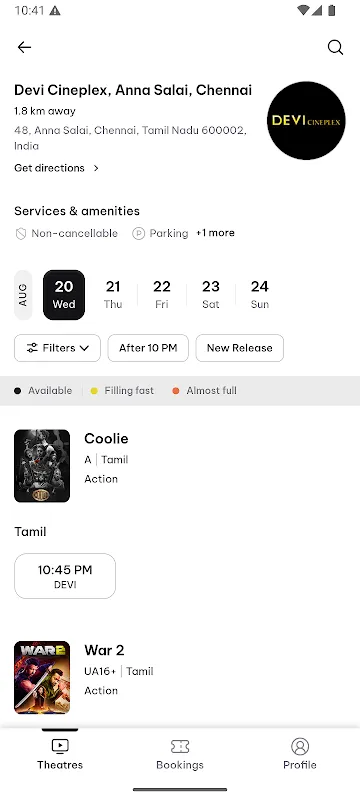
Task: Open the Profile person icon
Action: (300, 746)
